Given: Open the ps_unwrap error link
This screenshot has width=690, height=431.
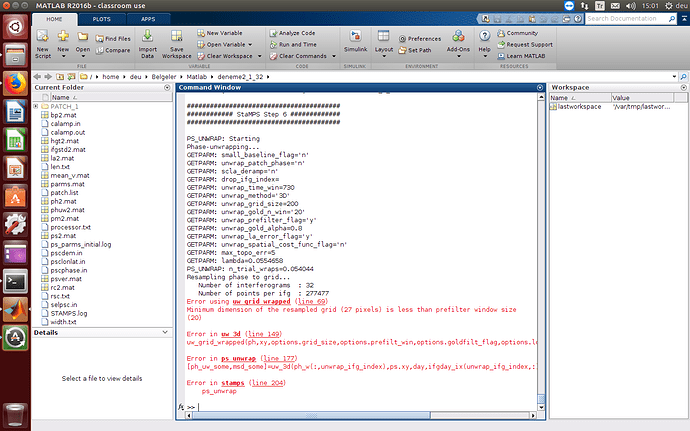Looking at the screenshot, I should [238, 358].
